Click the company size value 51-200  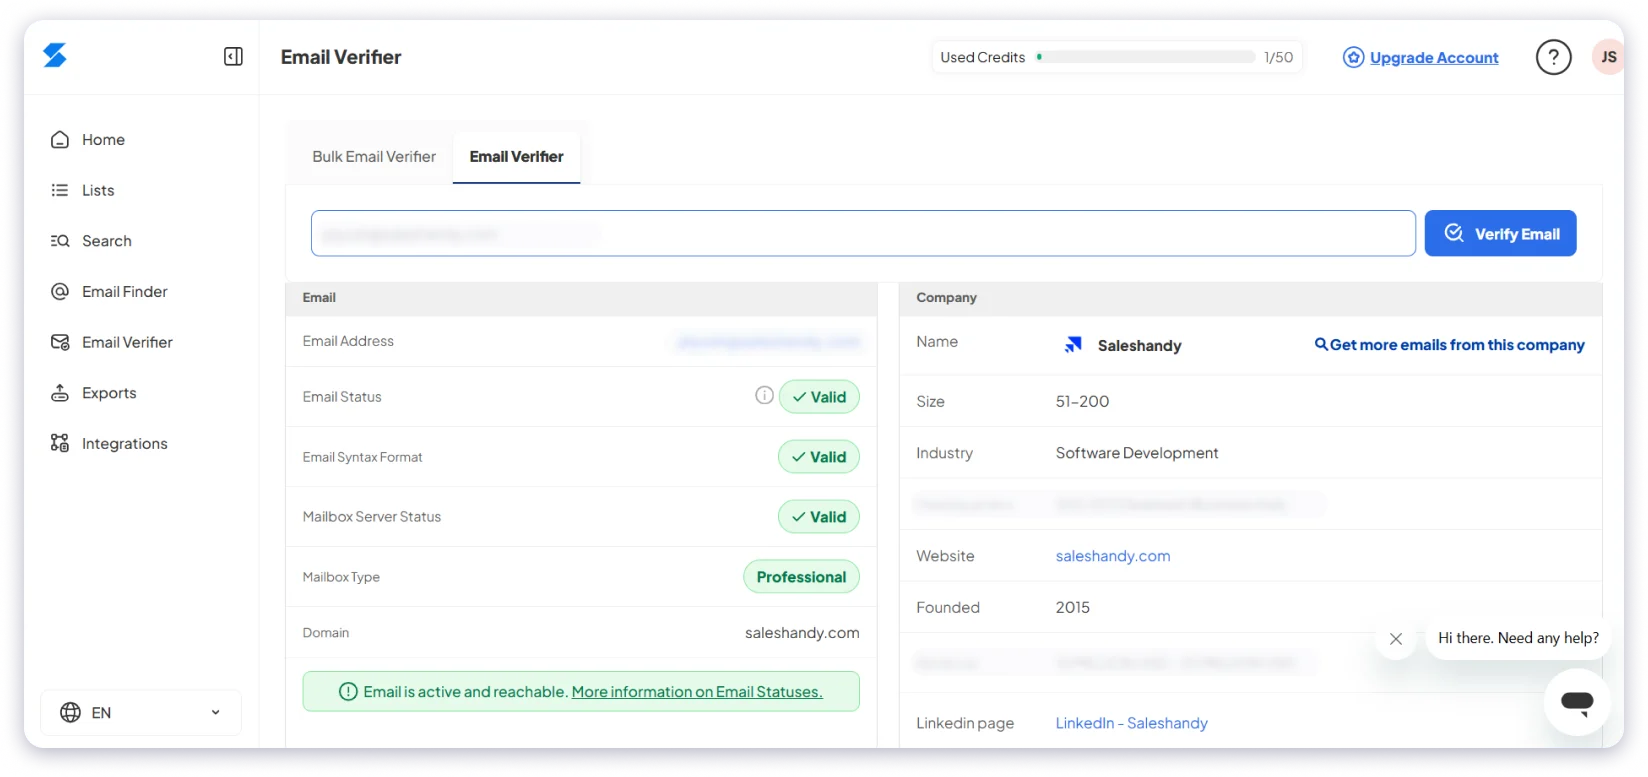(x=1082, y=401)
